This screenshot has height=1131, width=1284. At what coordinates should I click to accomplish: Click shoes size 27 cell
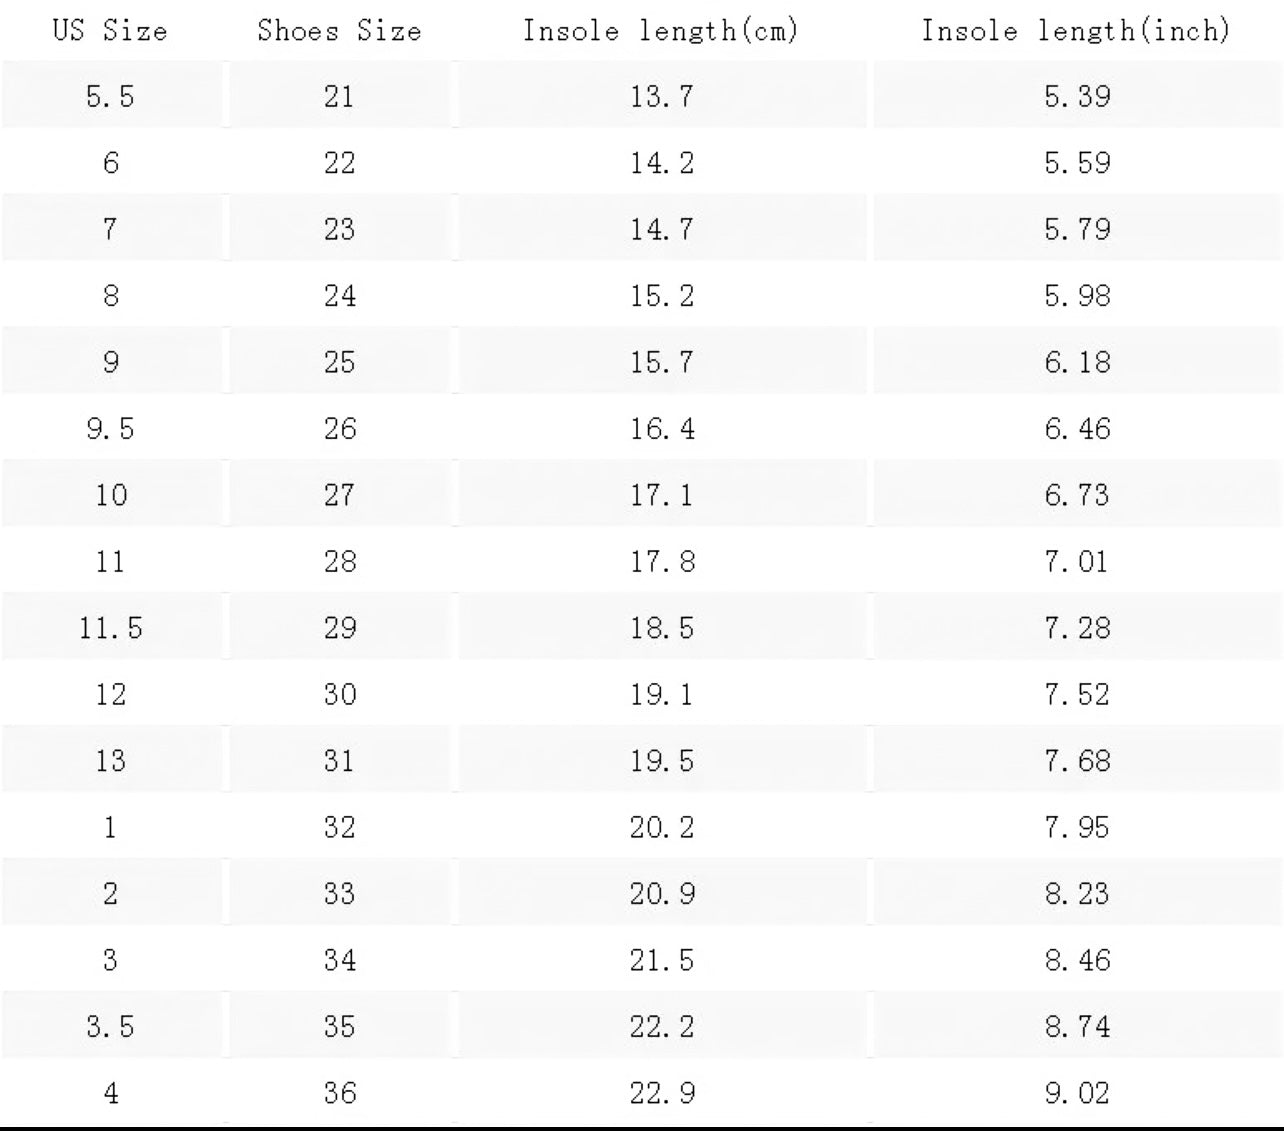point(339,495)
